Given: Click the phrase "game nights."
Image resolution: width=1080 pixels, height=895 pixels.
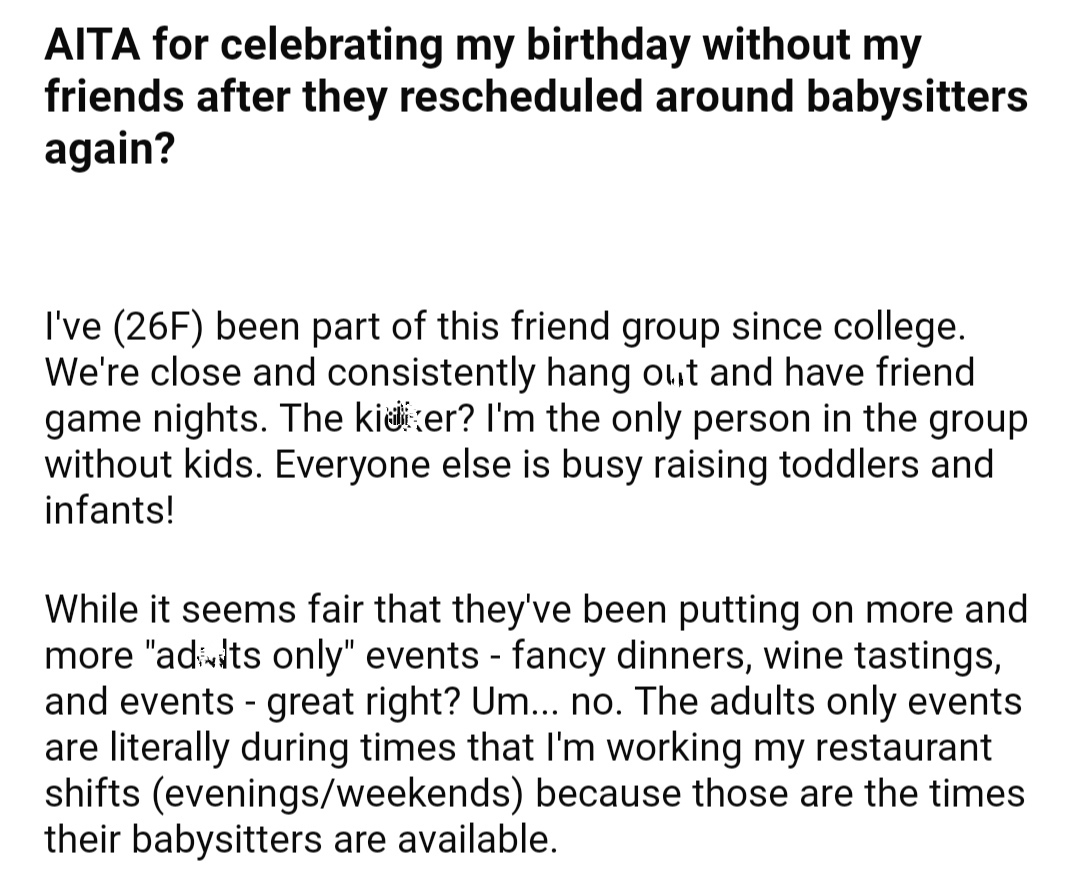Looking at the screenshot, I should tap(156, 420).
